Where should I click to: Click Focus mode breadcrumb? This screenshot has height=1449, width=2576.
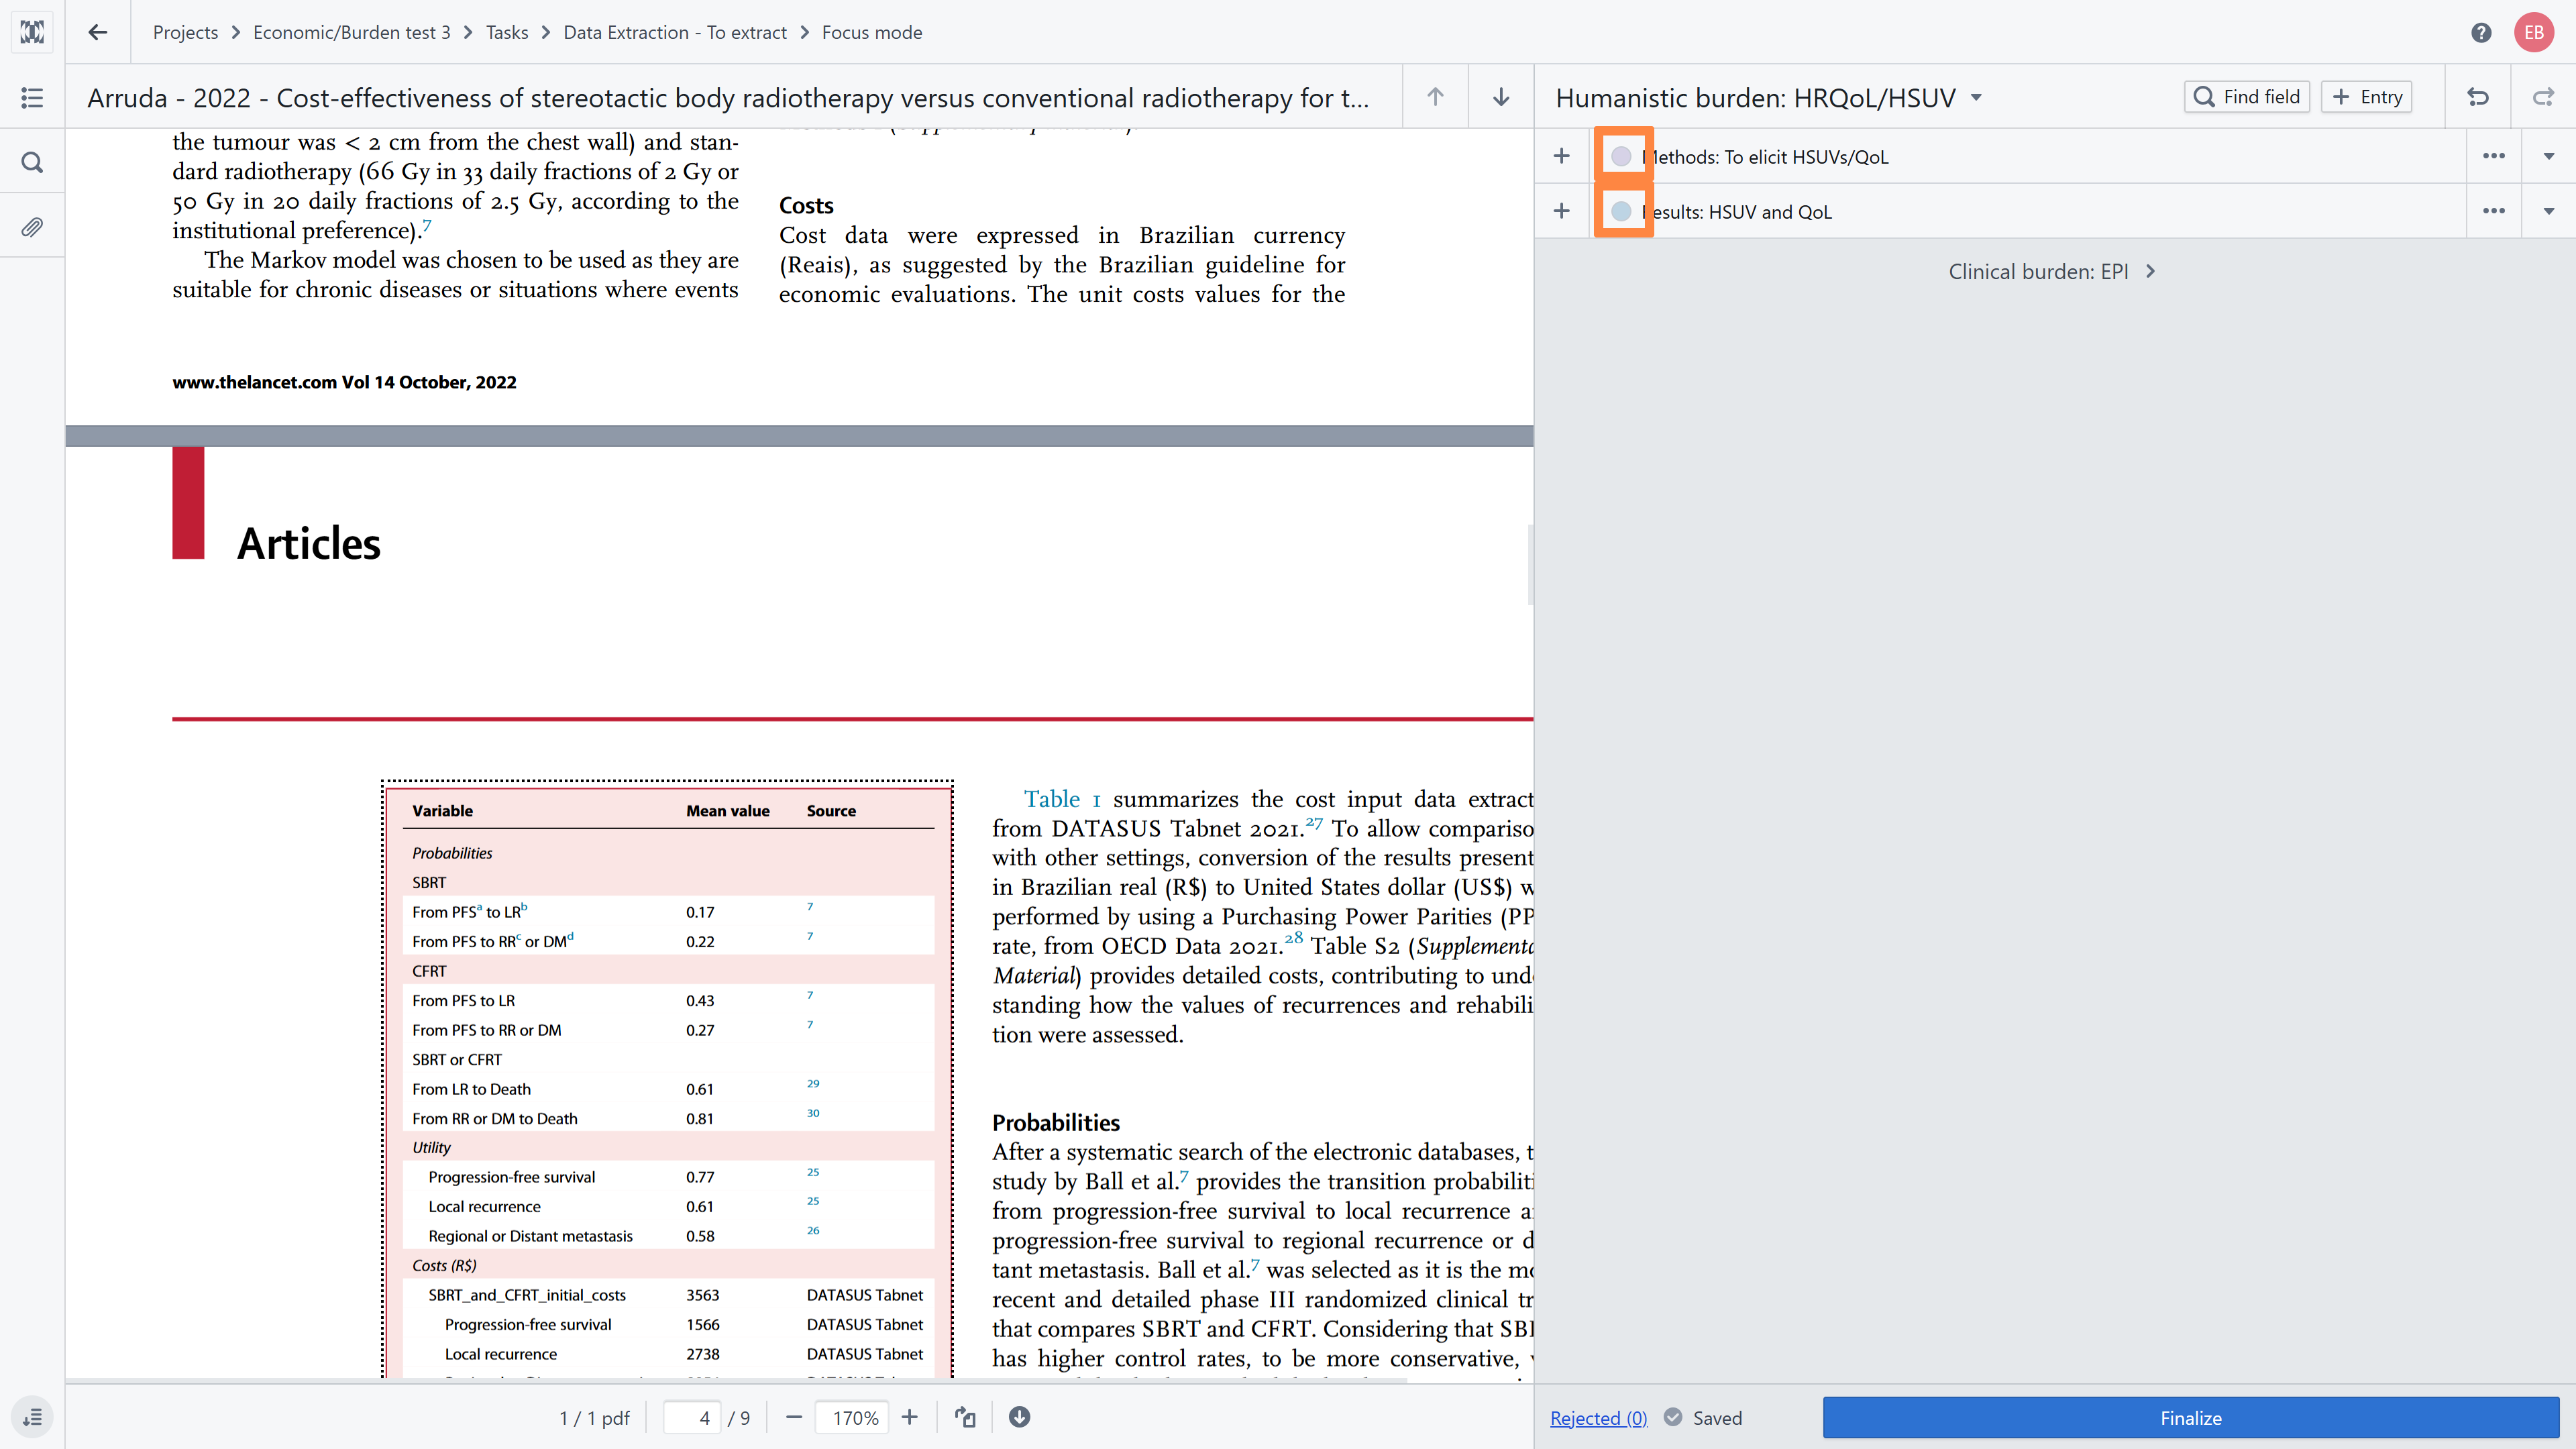[x=872, y=32]
